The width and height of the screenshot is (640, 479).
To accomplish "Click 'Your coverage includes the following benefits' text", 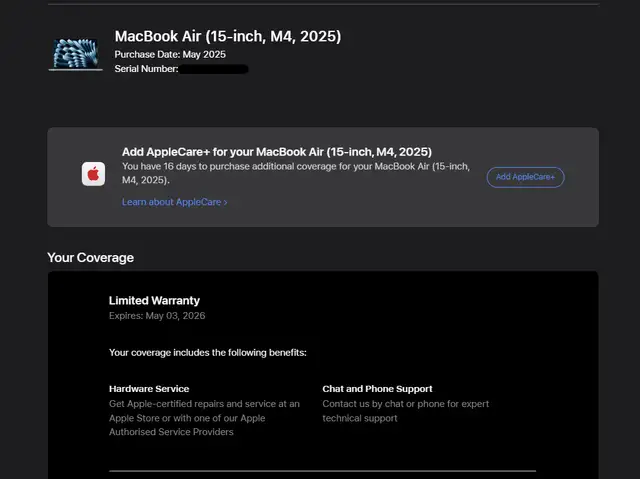I will pos(207,353).
